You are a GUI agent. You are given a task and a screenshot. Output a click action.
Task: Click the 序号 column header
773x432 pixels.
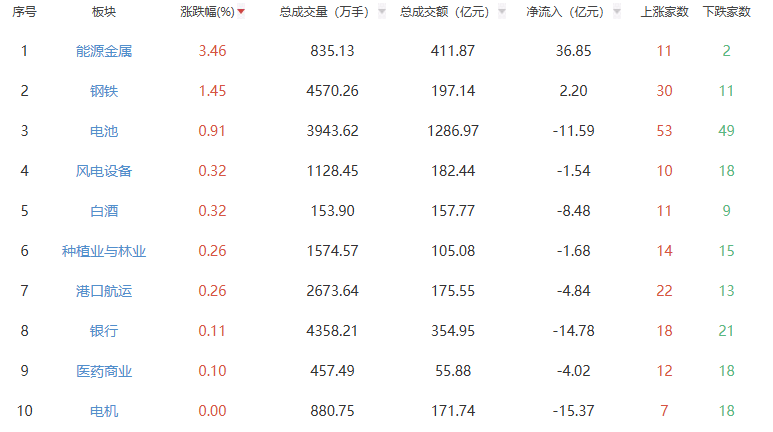(24, 12)
